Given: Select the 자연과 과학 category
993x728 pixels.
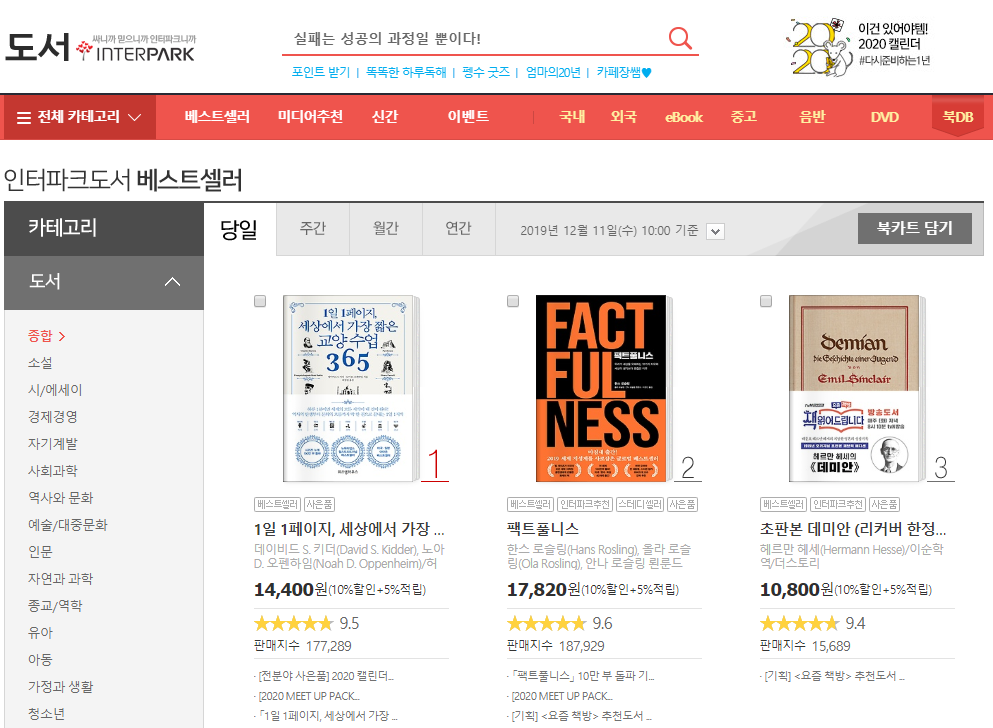Looking at the screenshot, I should [60, 579].
